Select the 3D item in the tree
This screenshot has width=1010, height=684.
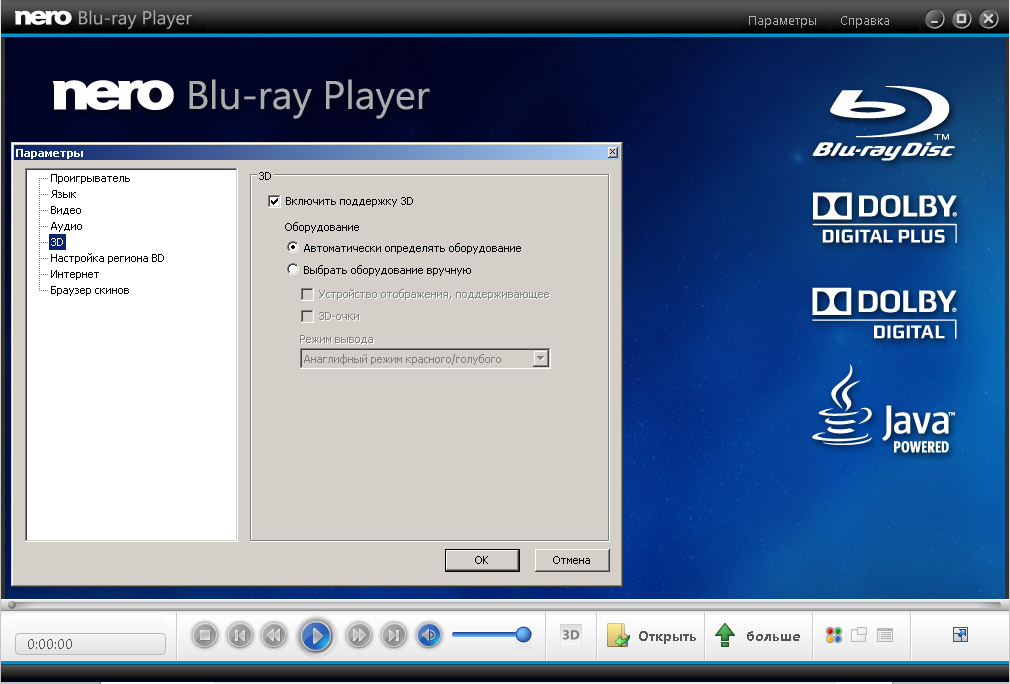point(57,242)
